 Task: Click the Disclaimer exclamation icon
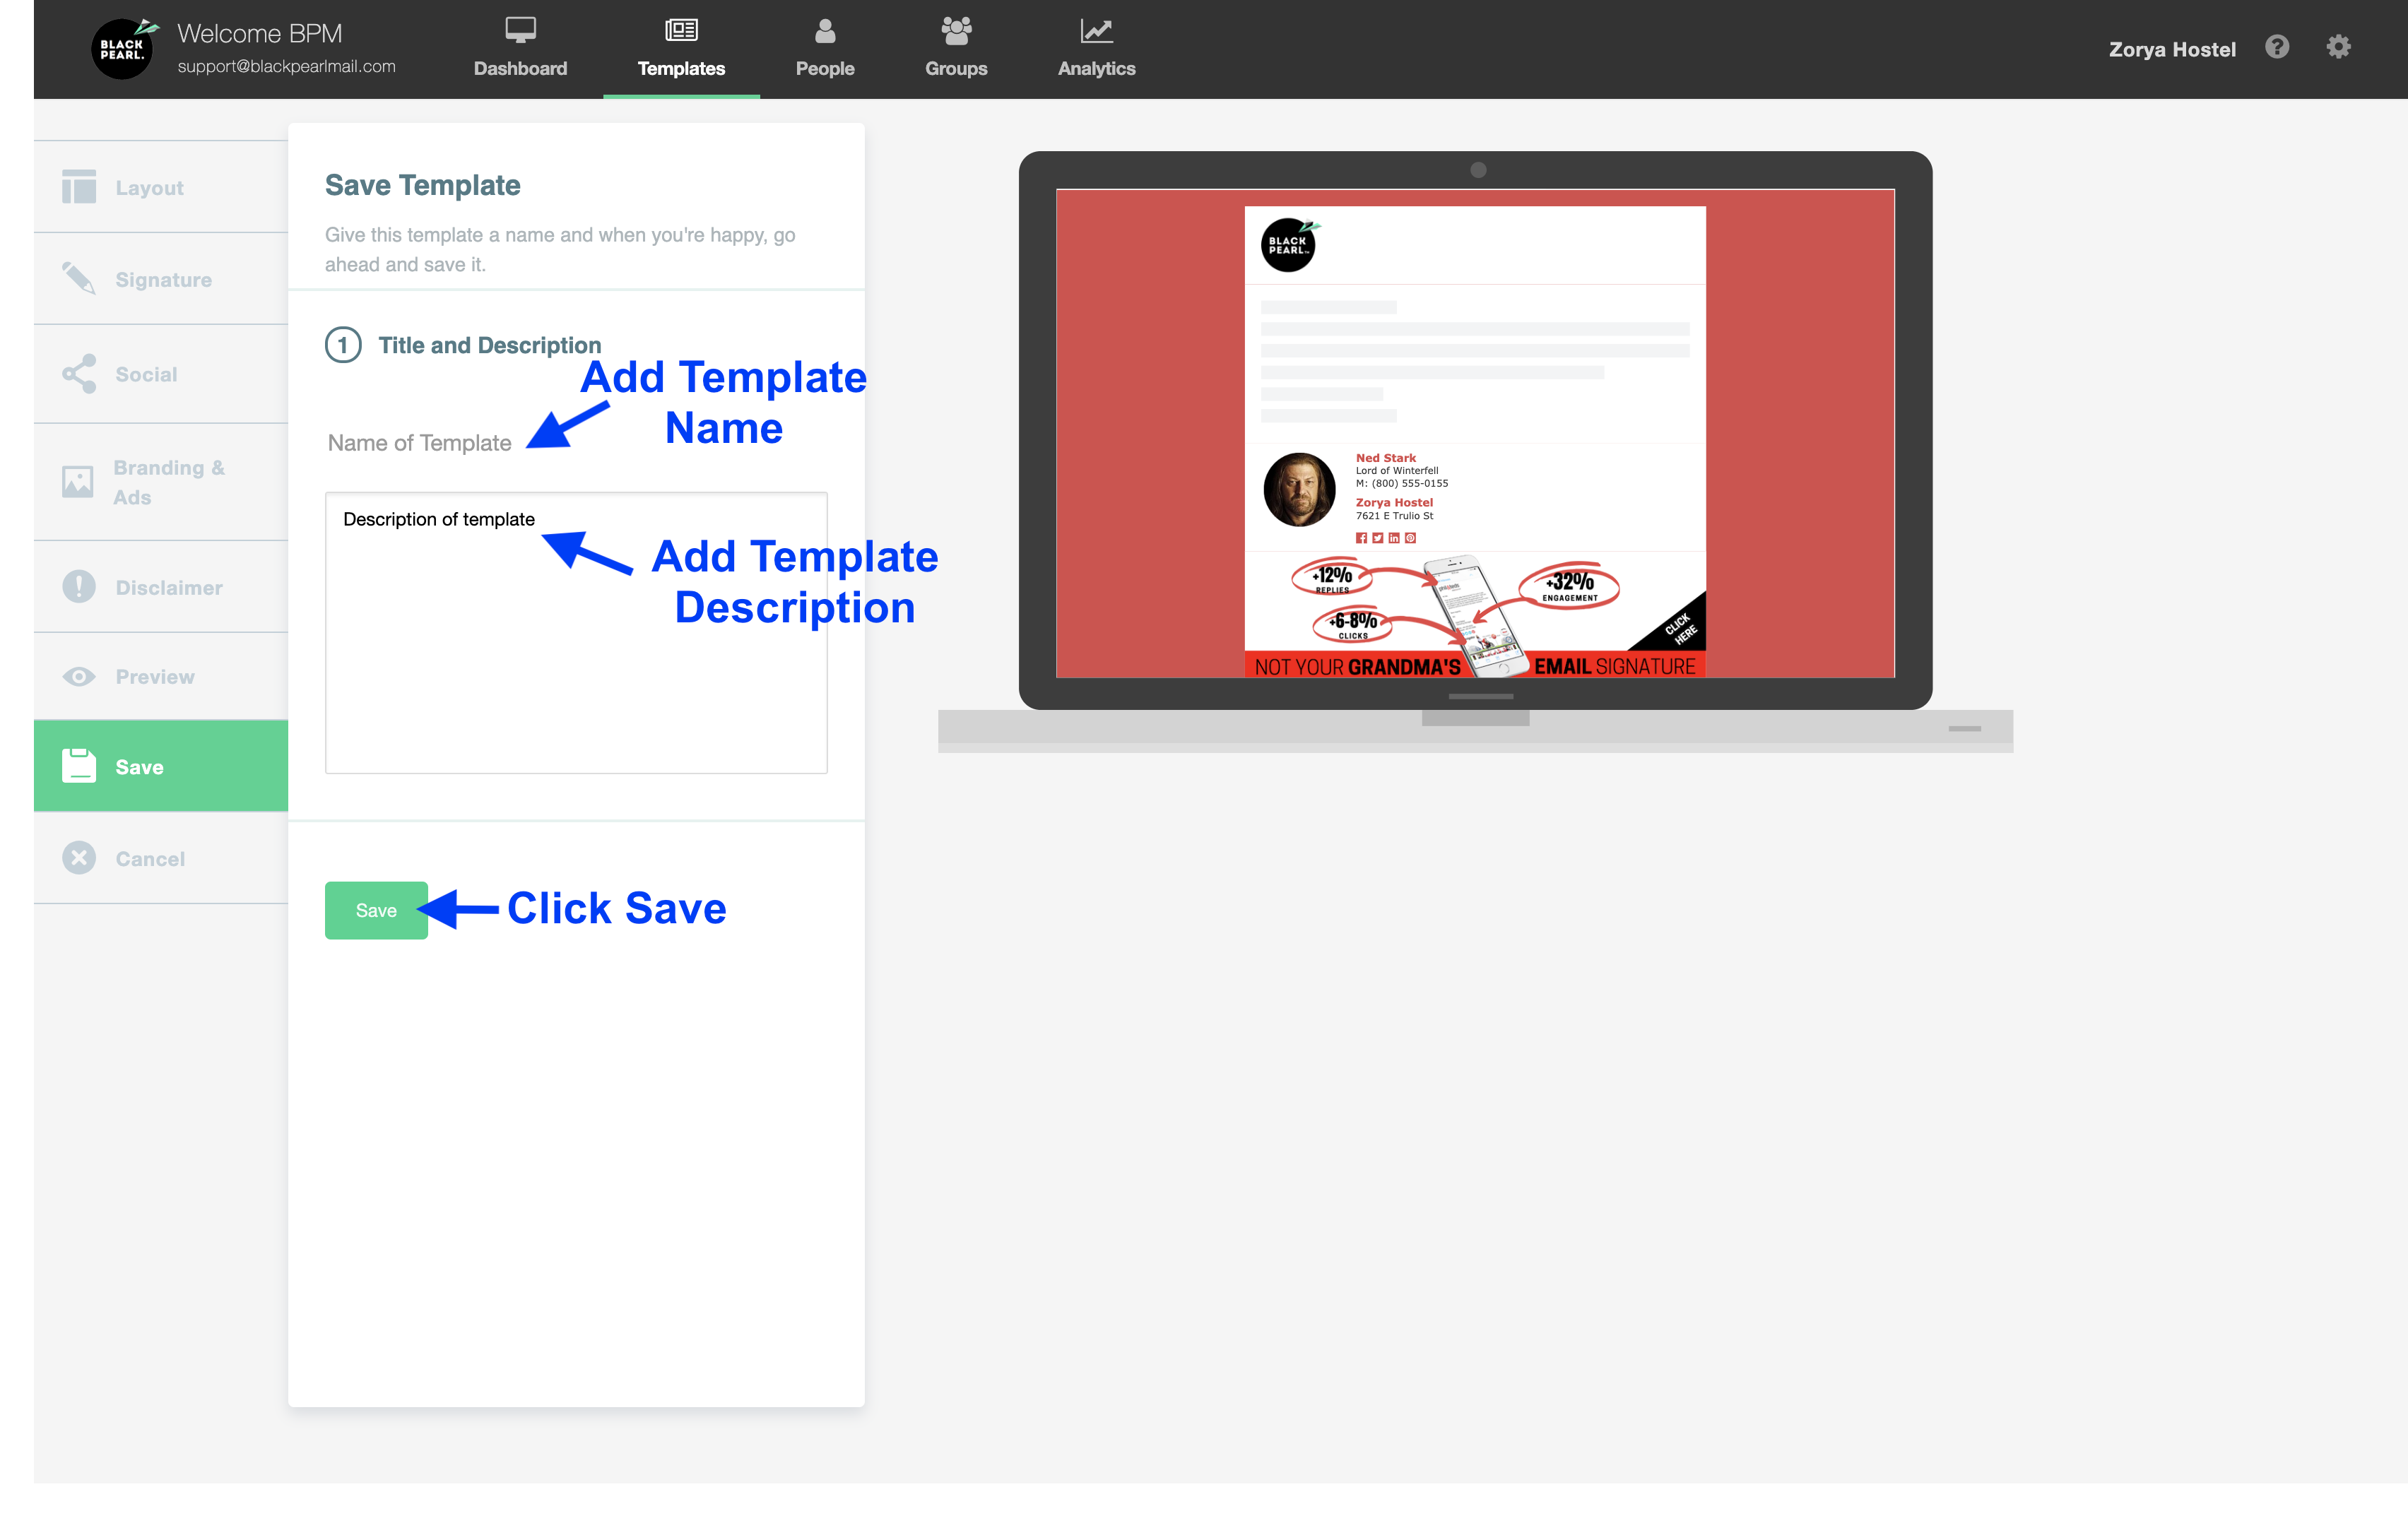[x=79, y=587]
